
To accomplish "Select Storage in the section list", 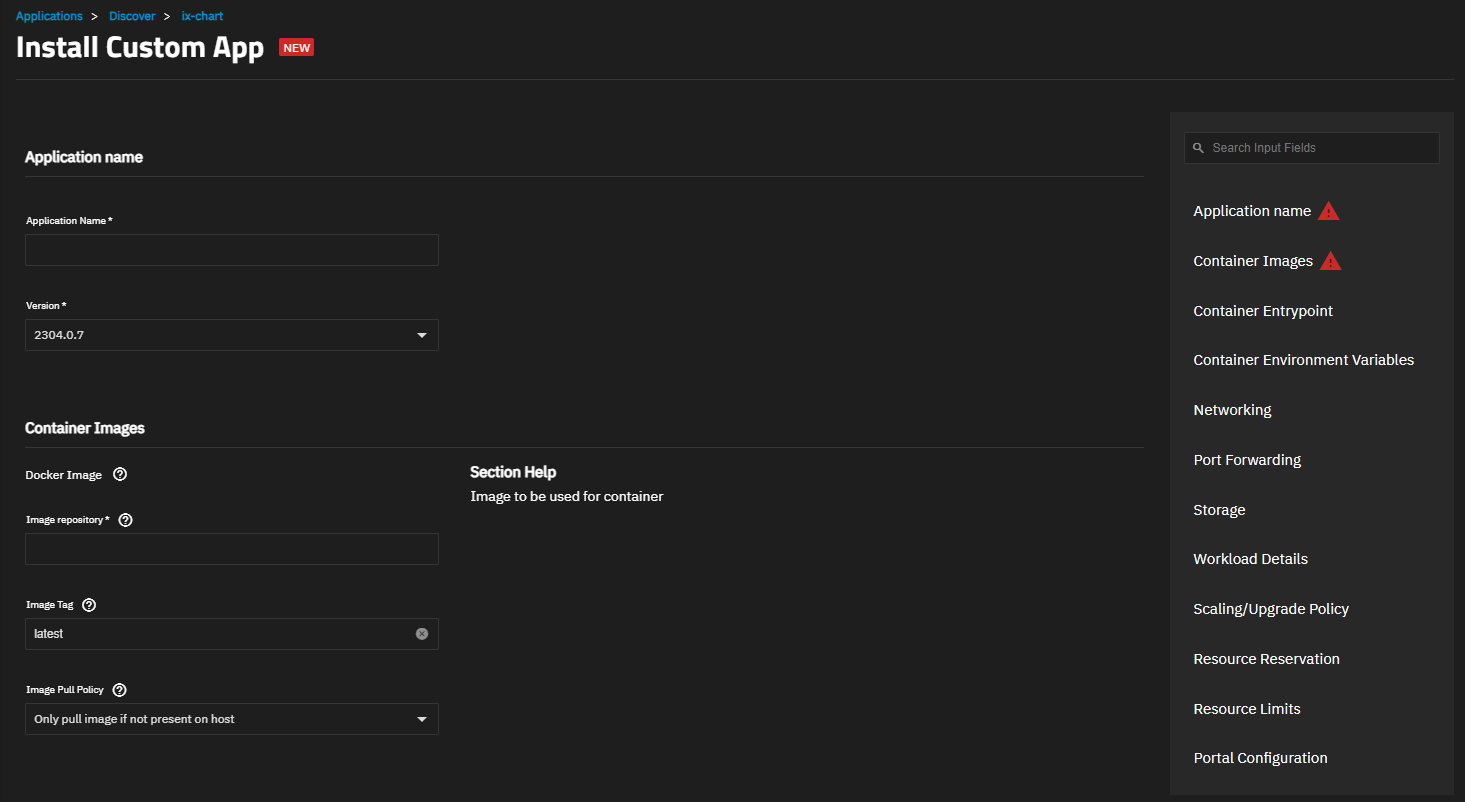I will pyautogui.click(x=1219, y=510).
